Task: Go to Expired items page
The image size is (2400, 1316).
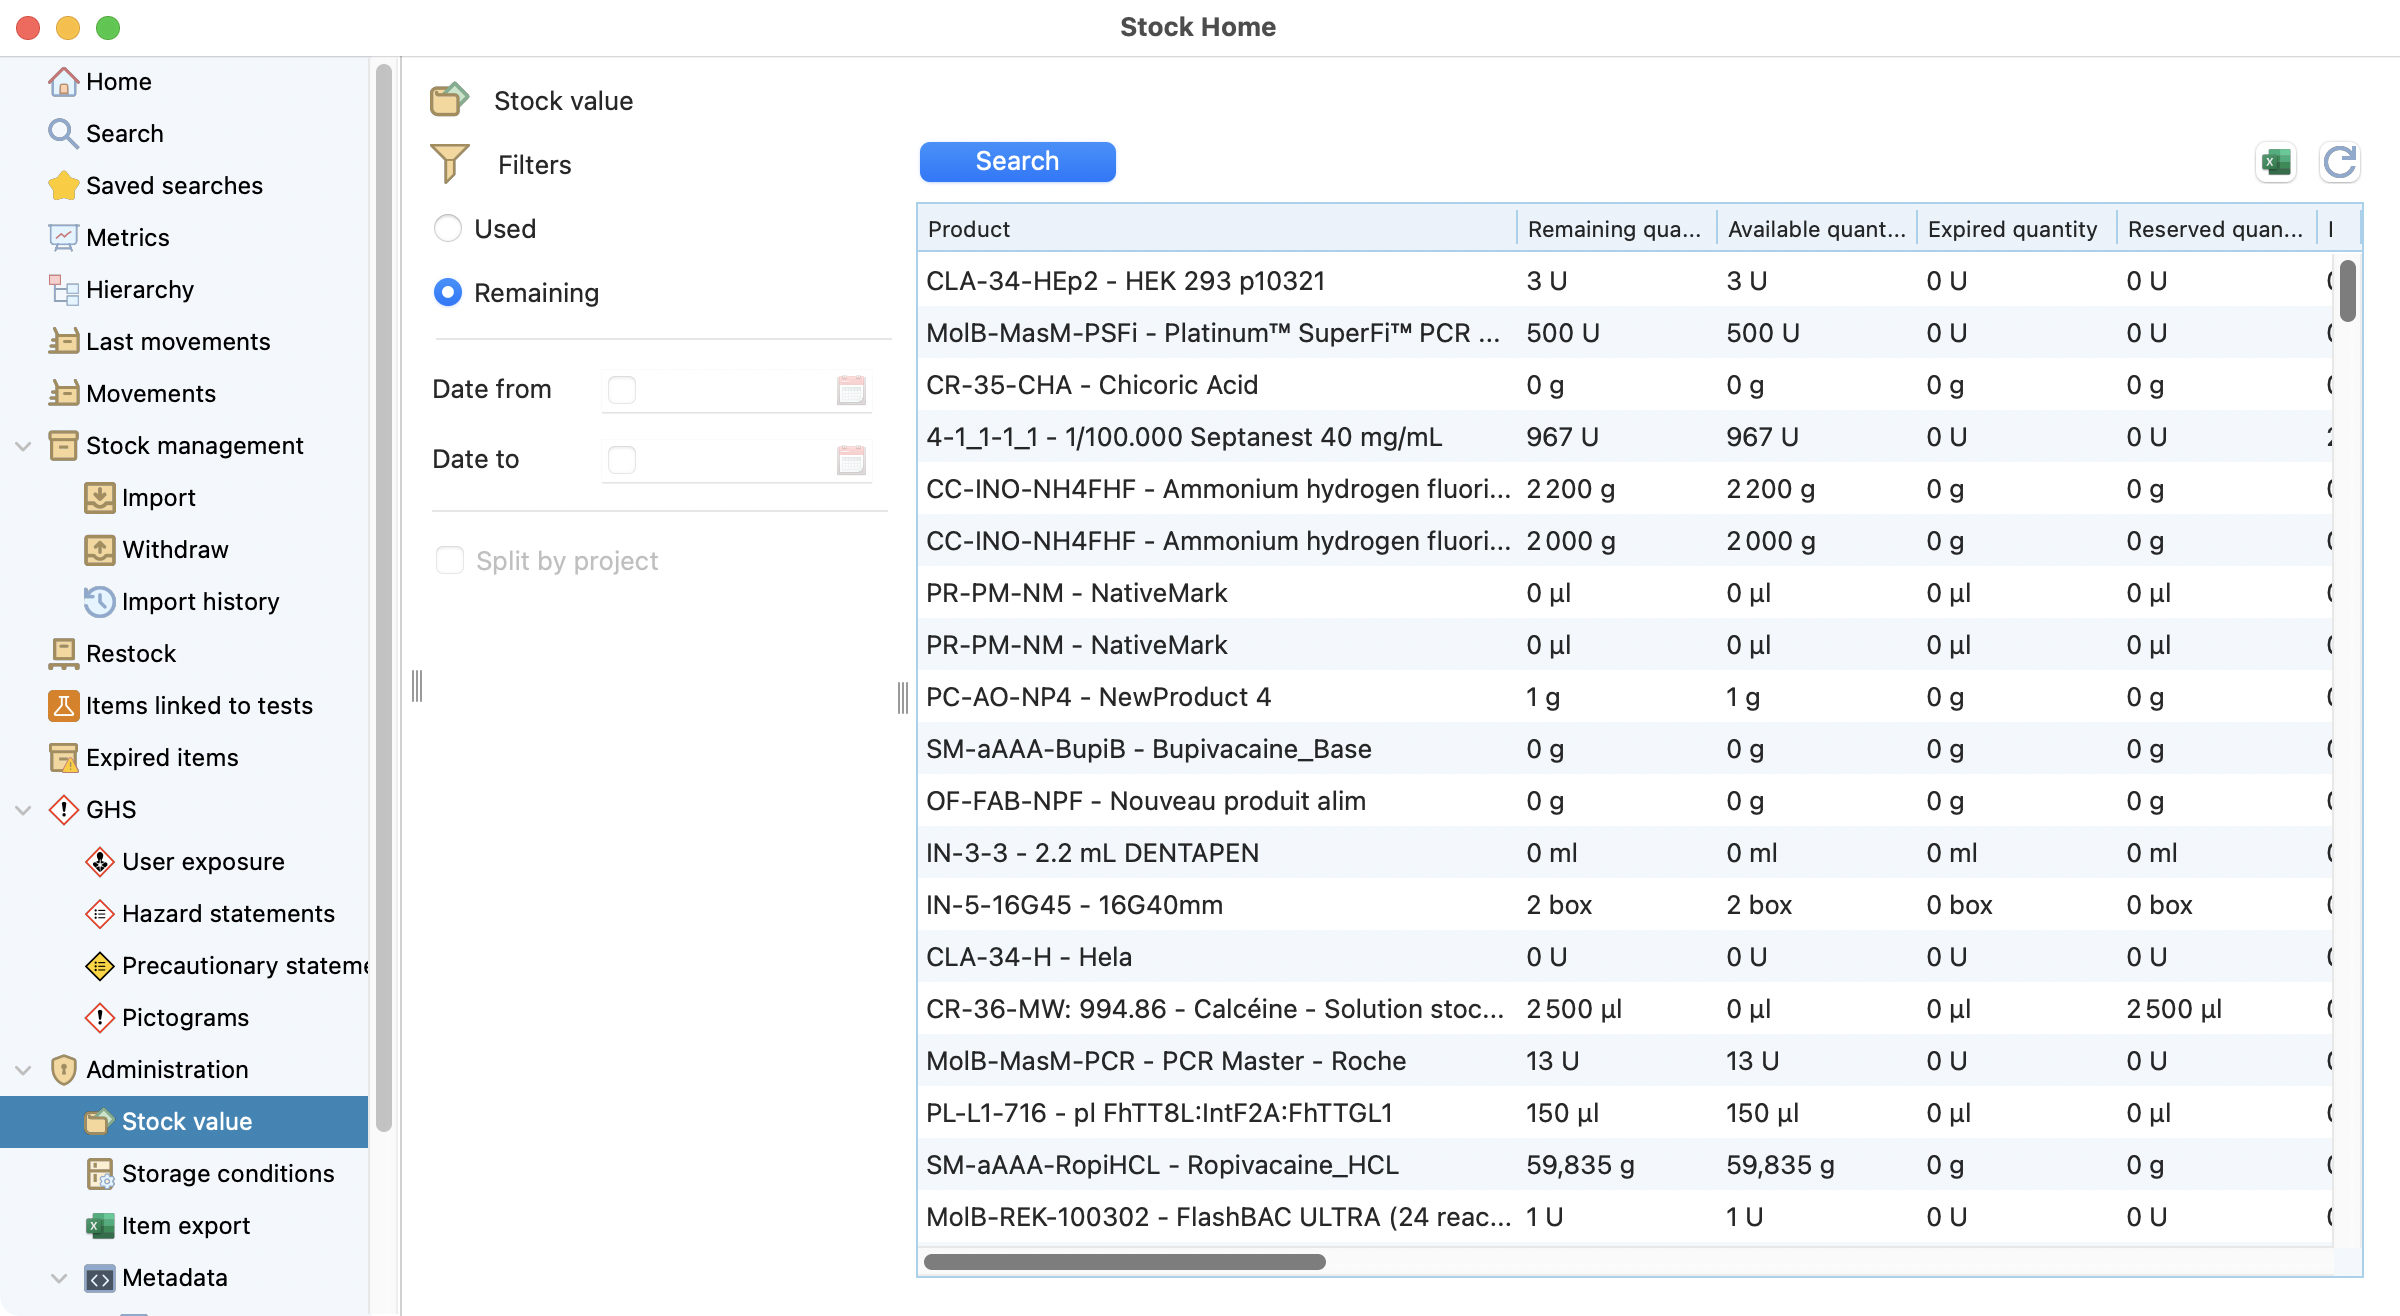Action: point(162,758)
